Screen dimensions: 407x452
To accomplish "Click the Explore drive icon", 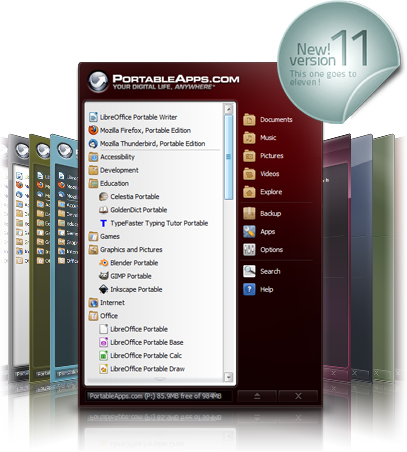I will [249, 192].
